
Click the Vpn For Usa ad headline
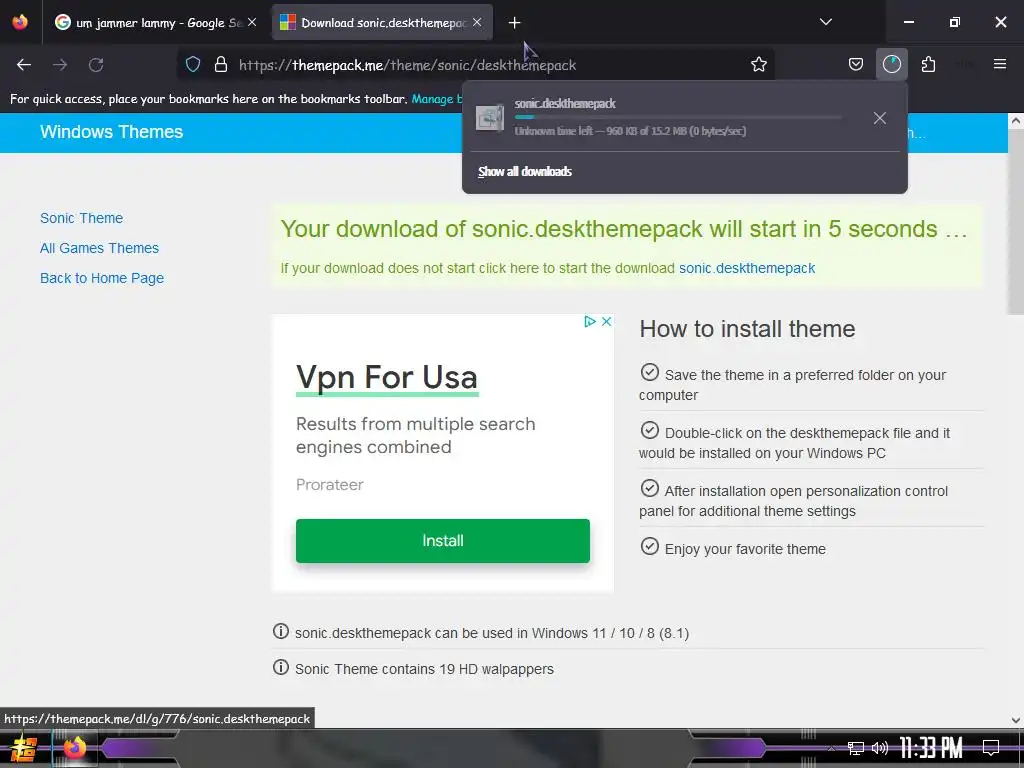(x=387, y=377)
